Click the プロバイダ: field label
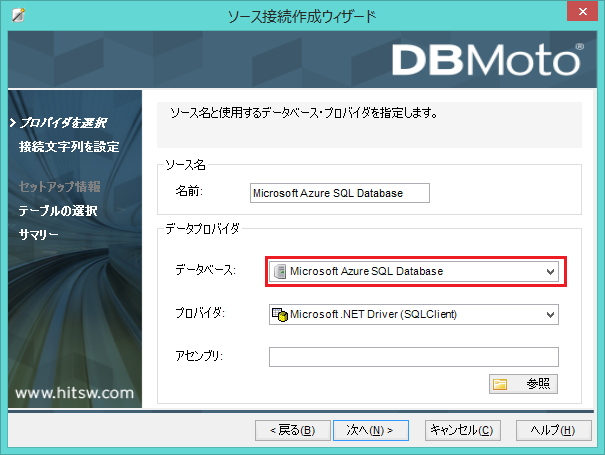The image size is (605, 455). tap(200, 313)
